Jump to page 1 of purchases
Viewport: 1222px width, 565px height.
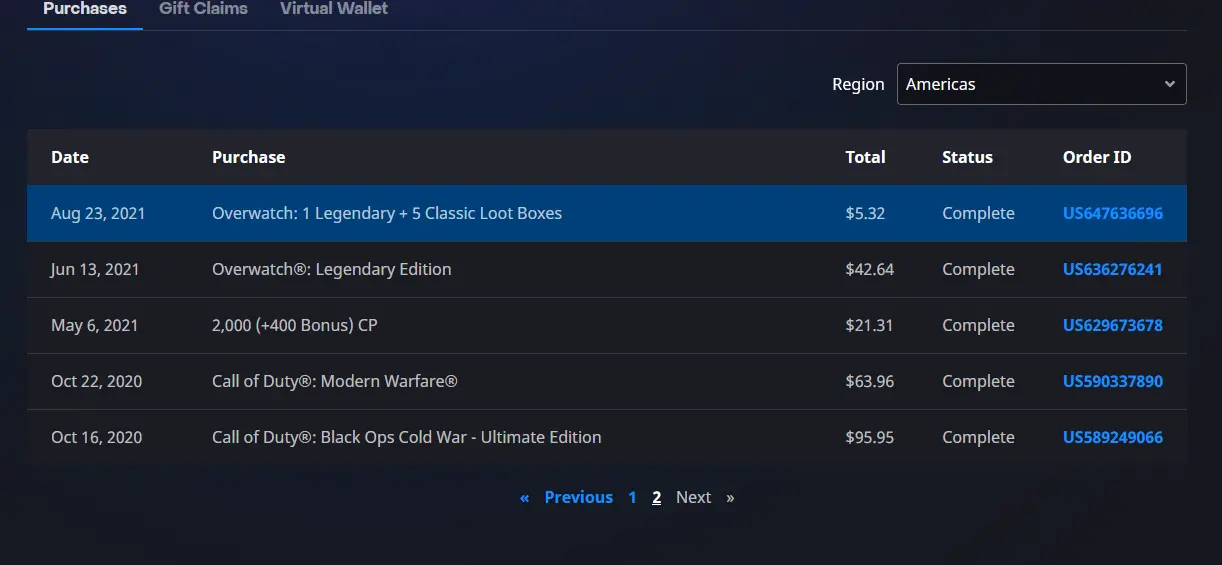[632, 498]
